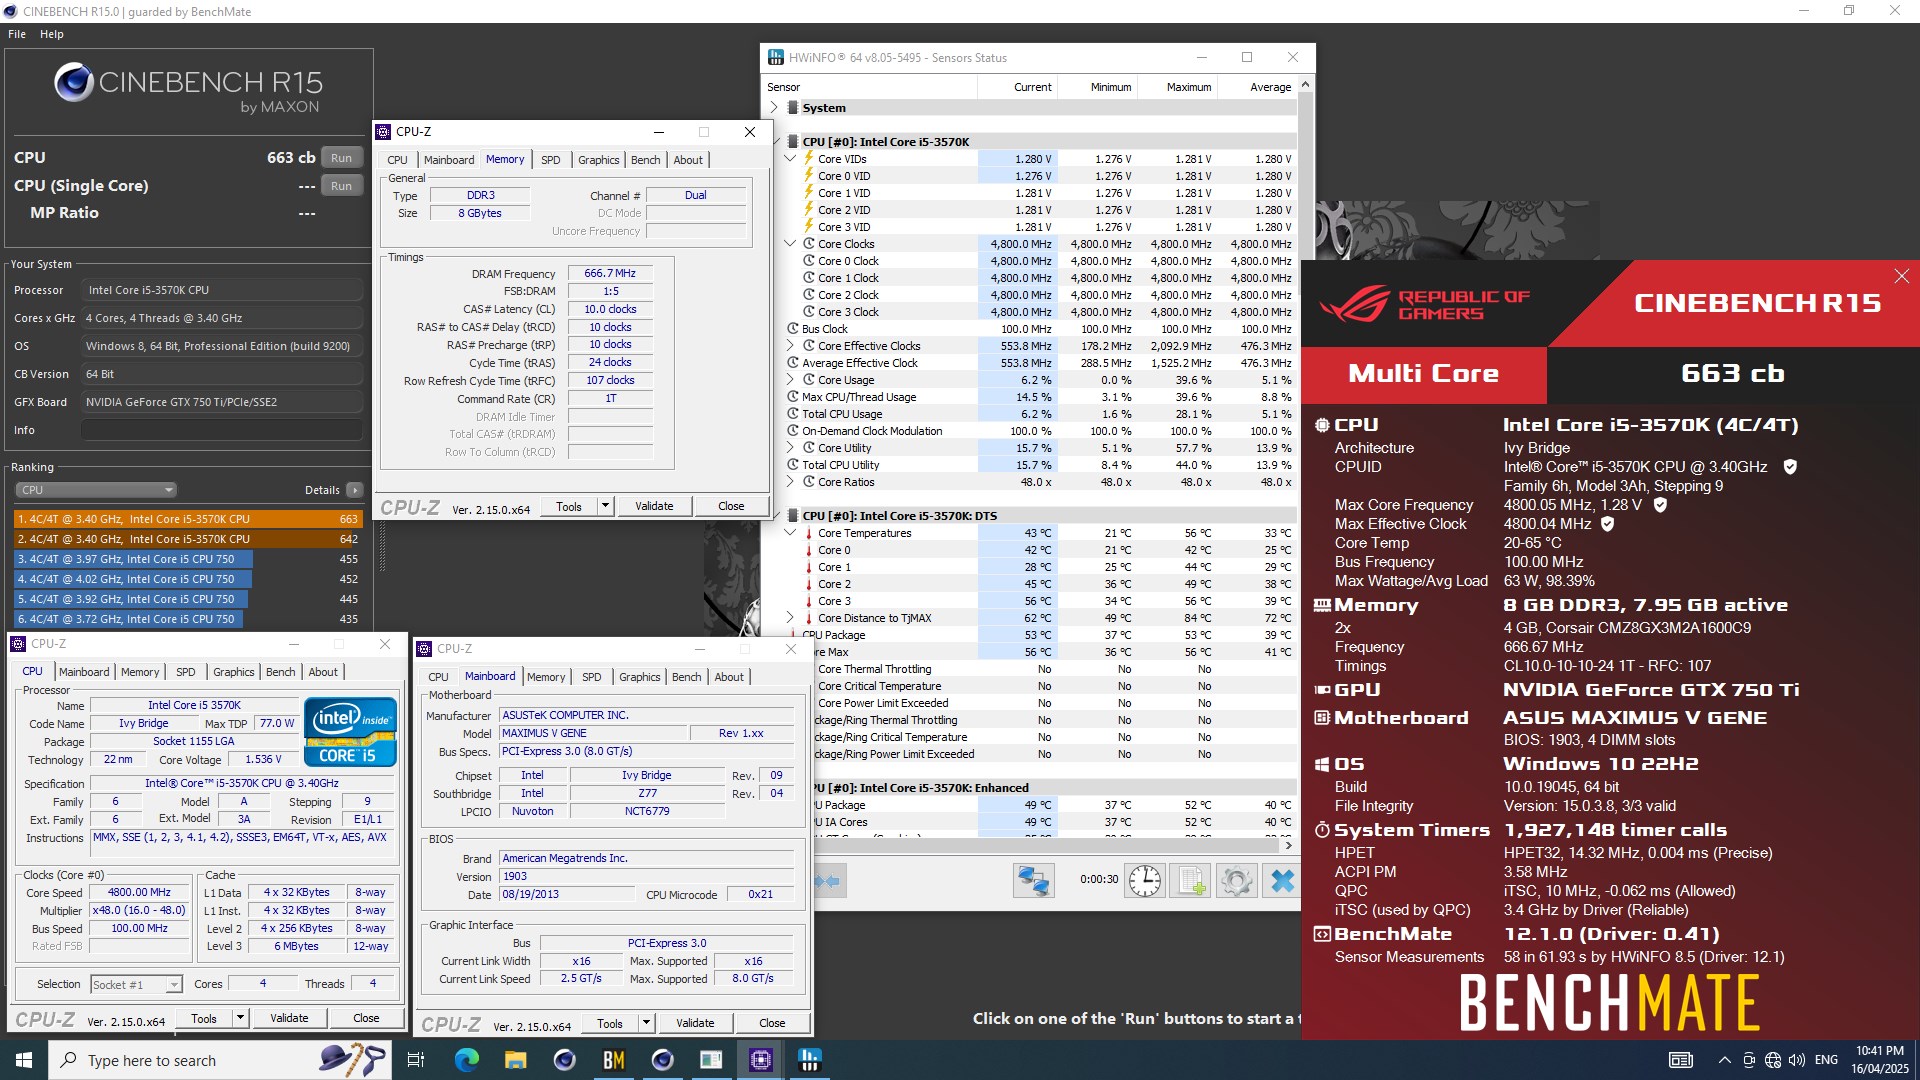Open the Ranking CPU dropdown in Cinebench
Viewport: 1920px width, 1080px height.
[x=96, y=490]
